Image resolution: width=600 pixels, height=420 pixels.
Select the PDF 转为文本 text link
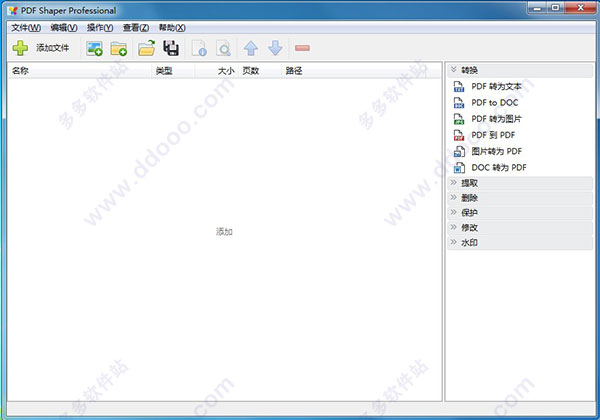click(496, 87)
